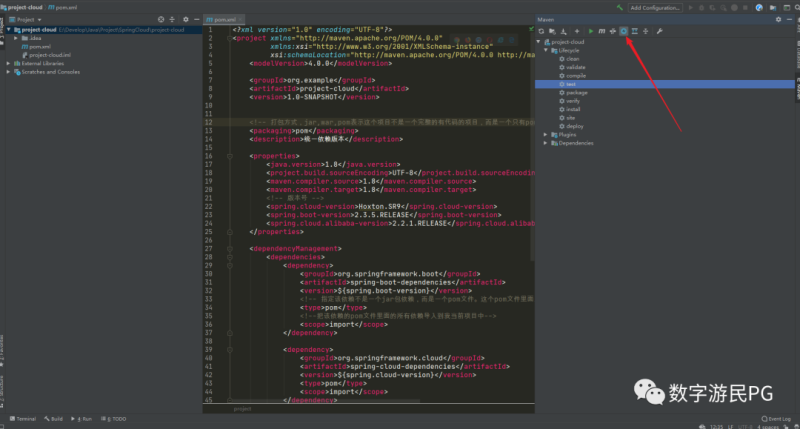This screenshot has height=429, width=800.
Task: Run the selected Maven build (green arrow)
Action: pyautogui.click(x=590, y=31)
